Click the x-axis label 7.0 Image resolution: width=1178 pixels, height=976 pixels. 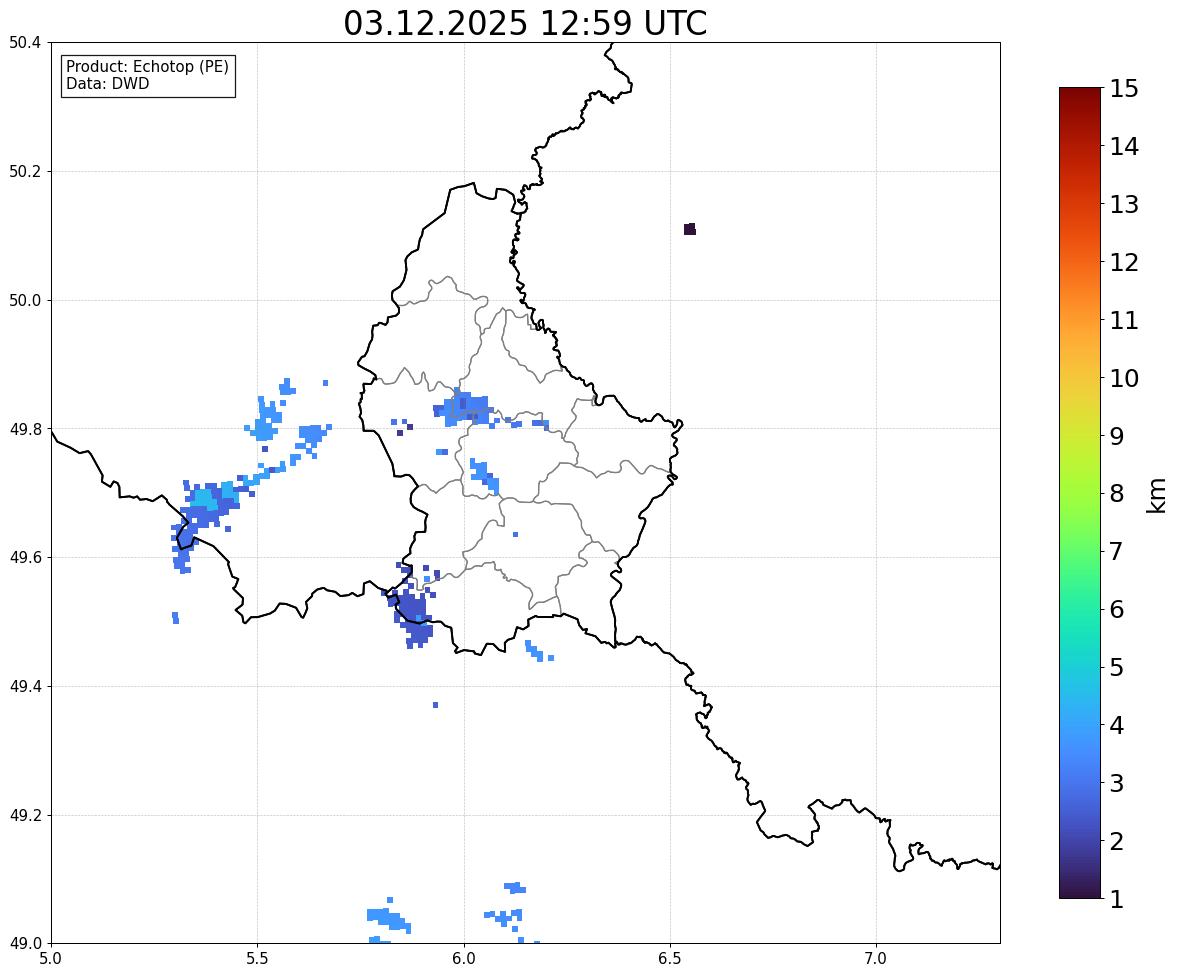pyautogui.click(x=876, y=959)
